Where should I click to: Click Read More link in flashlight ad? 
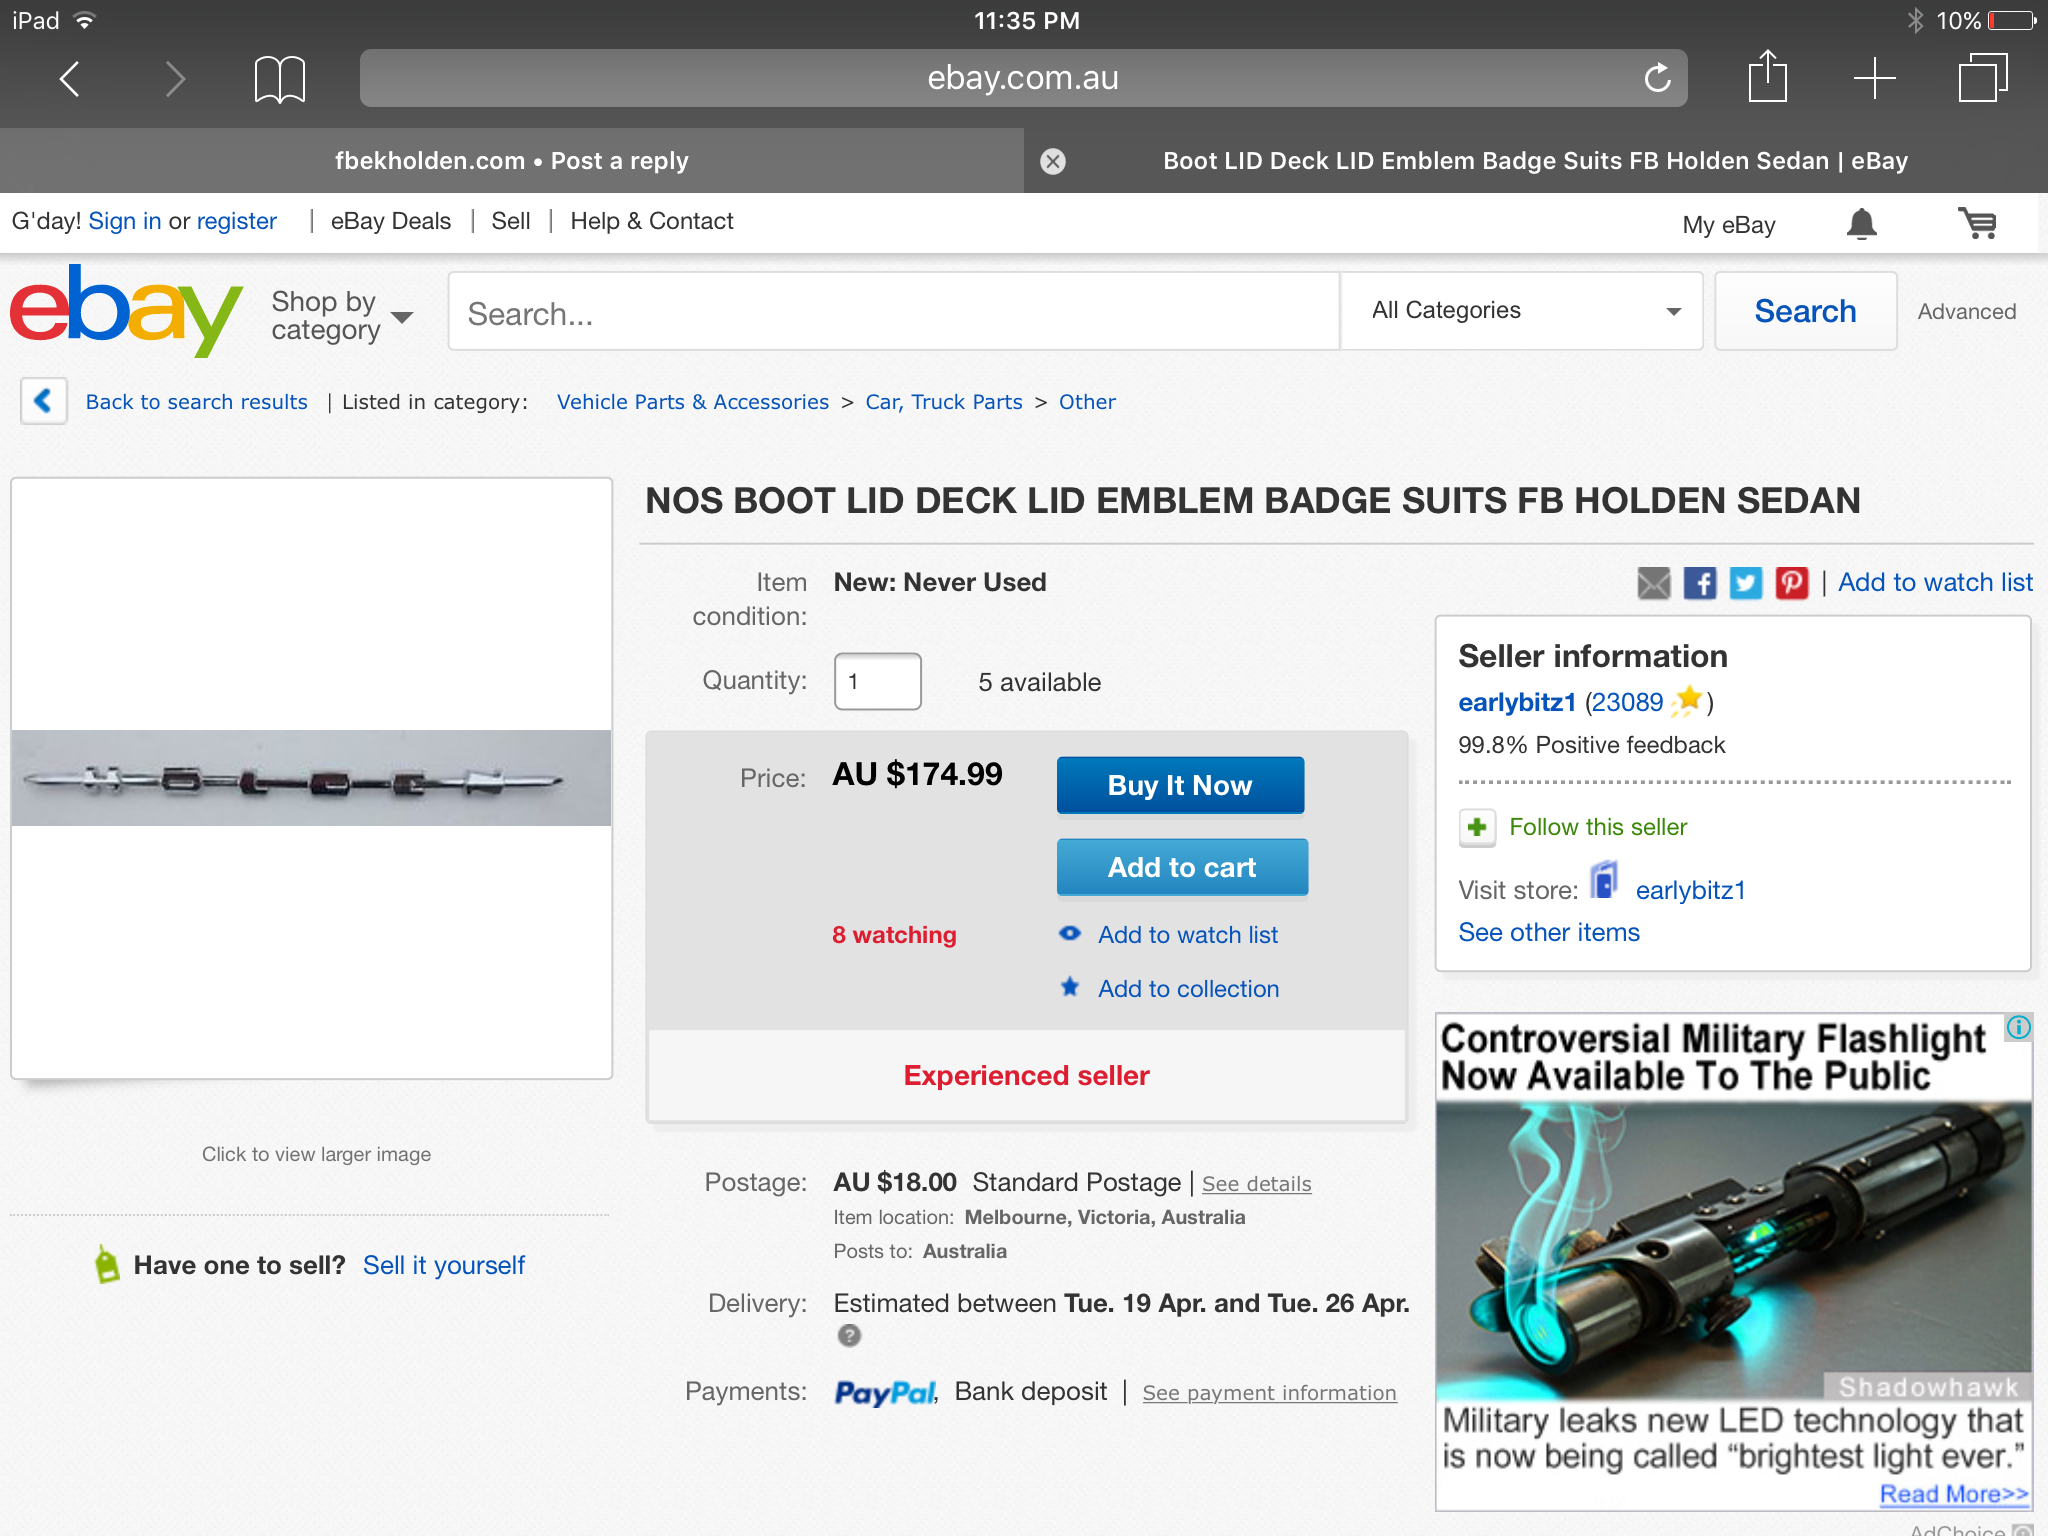tap(1954, 1494)
